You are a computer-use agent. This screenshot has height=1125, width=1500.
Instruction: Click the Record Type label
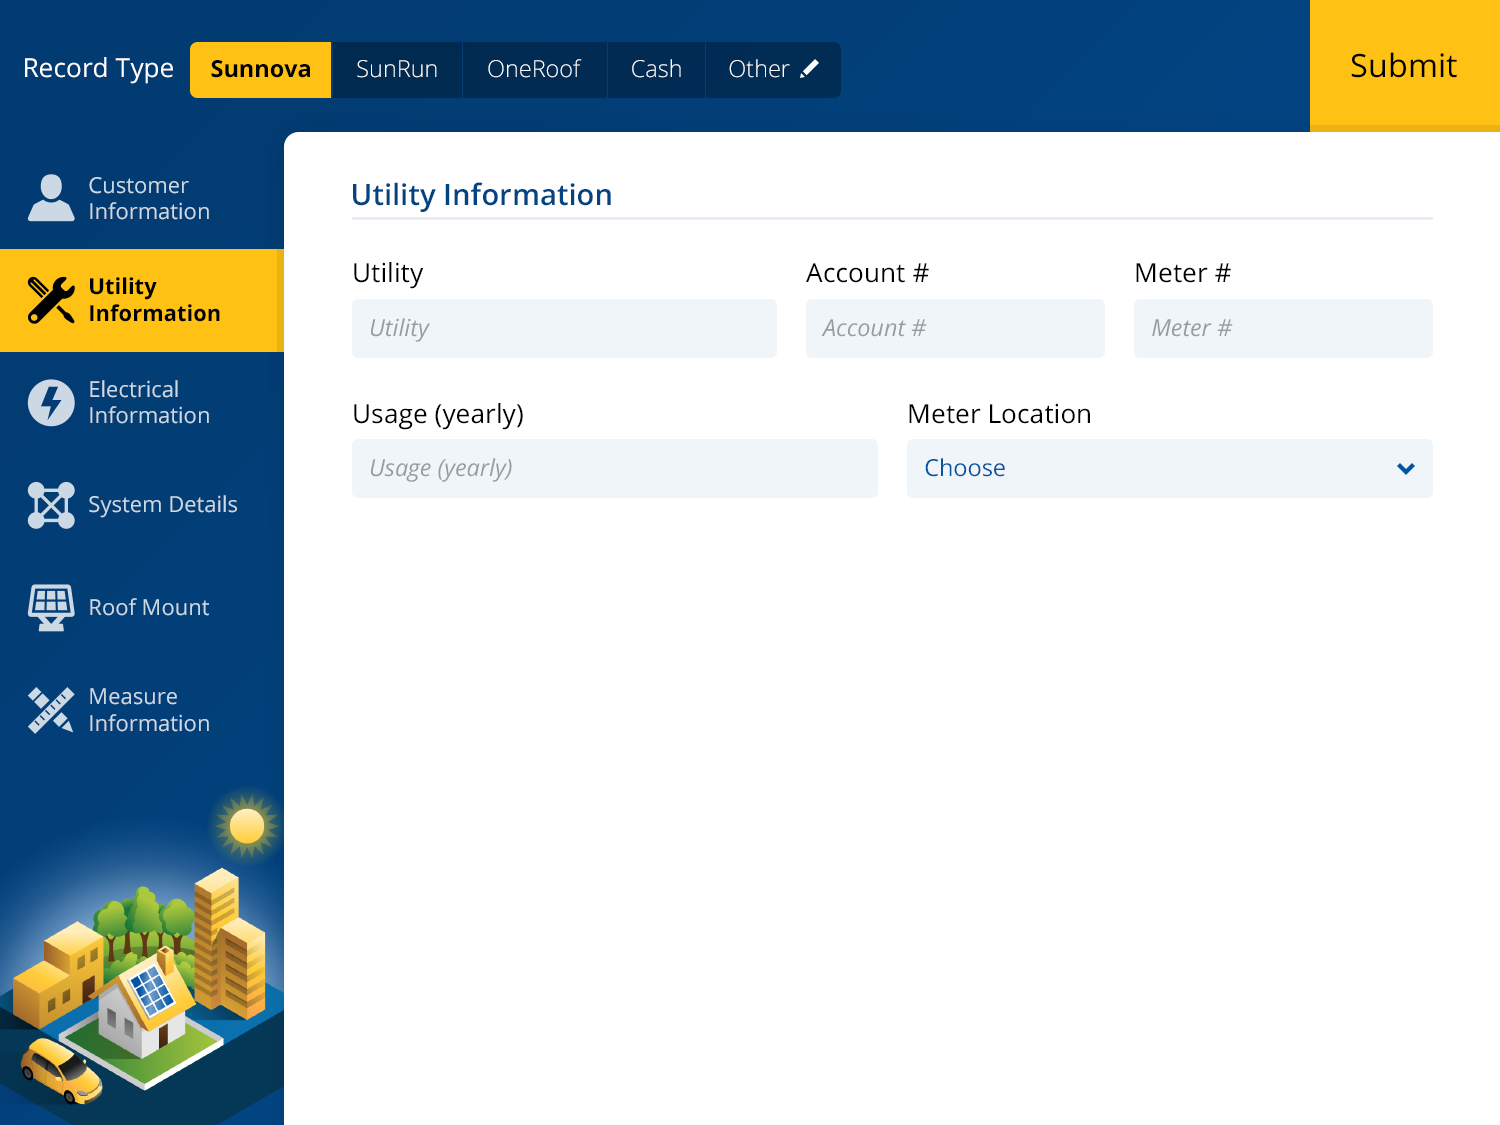(x=98, y=69)
